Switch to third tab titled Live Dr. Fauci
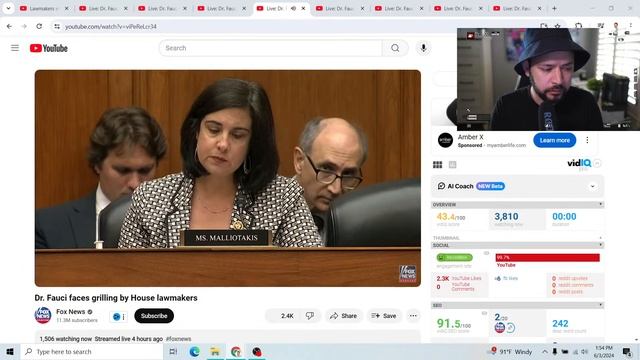640x360 pixels. pyautogui.click(x=221, y=8)
